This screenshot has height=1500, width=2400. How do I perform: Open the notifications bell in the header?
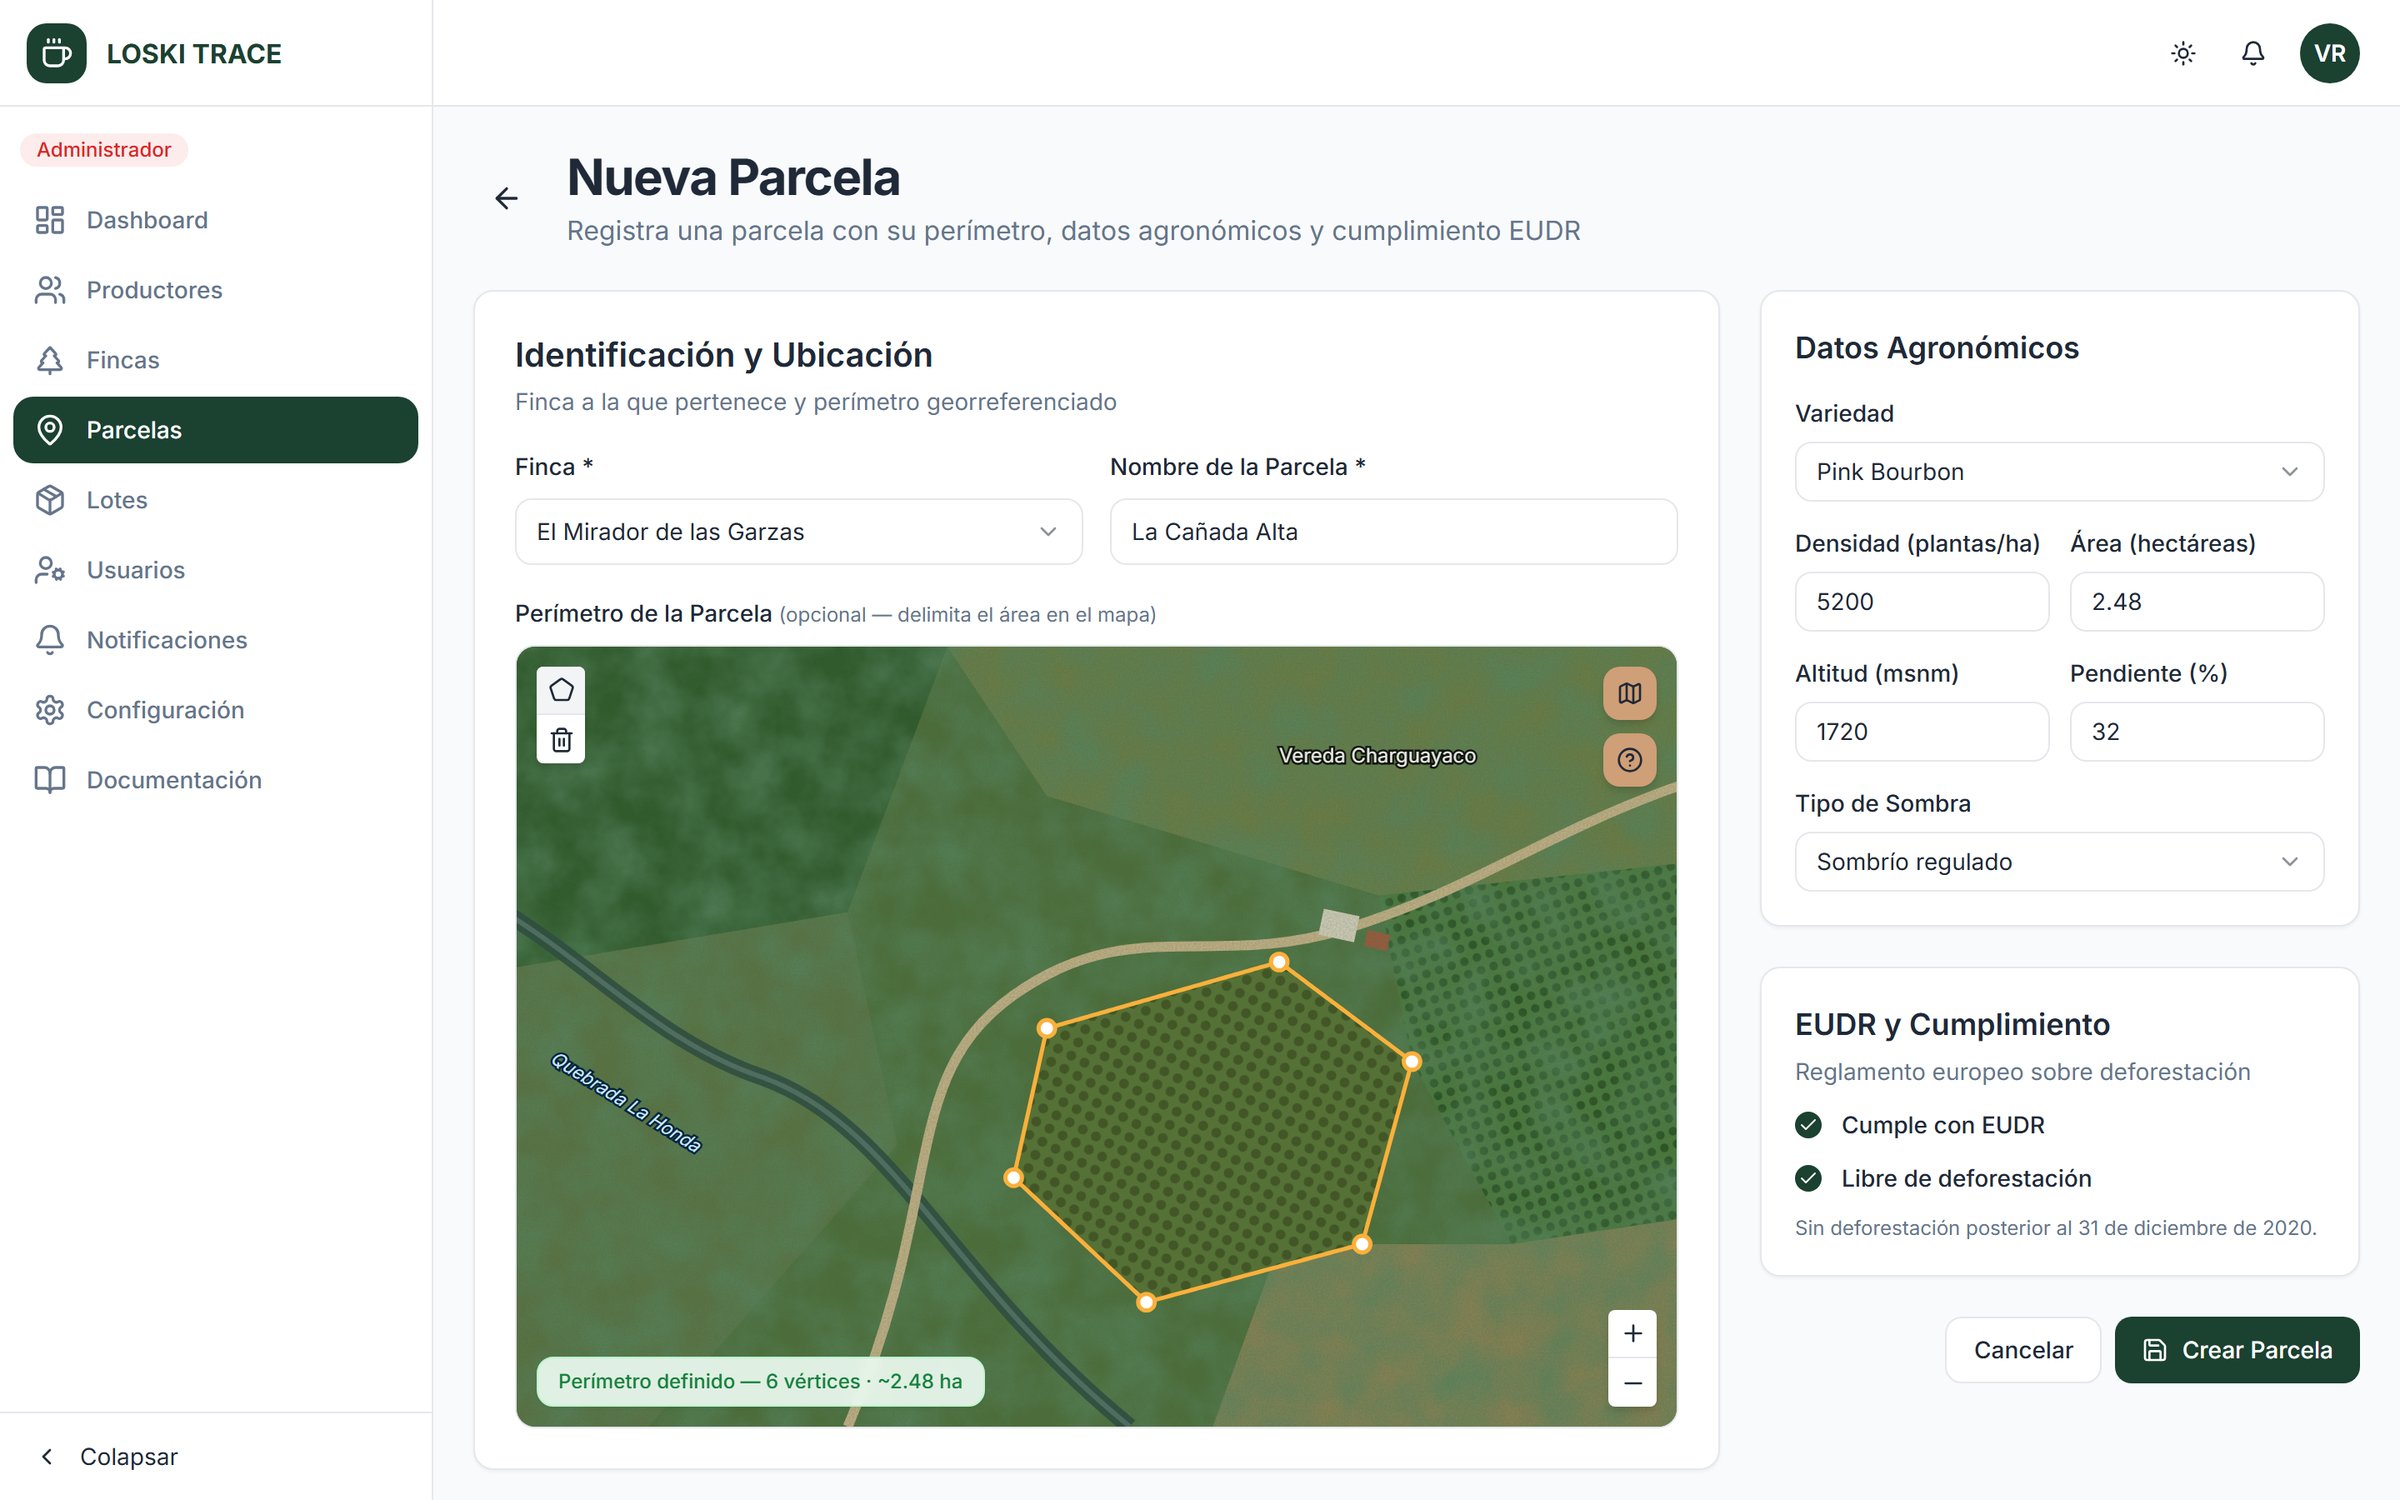pos(2252,53)
